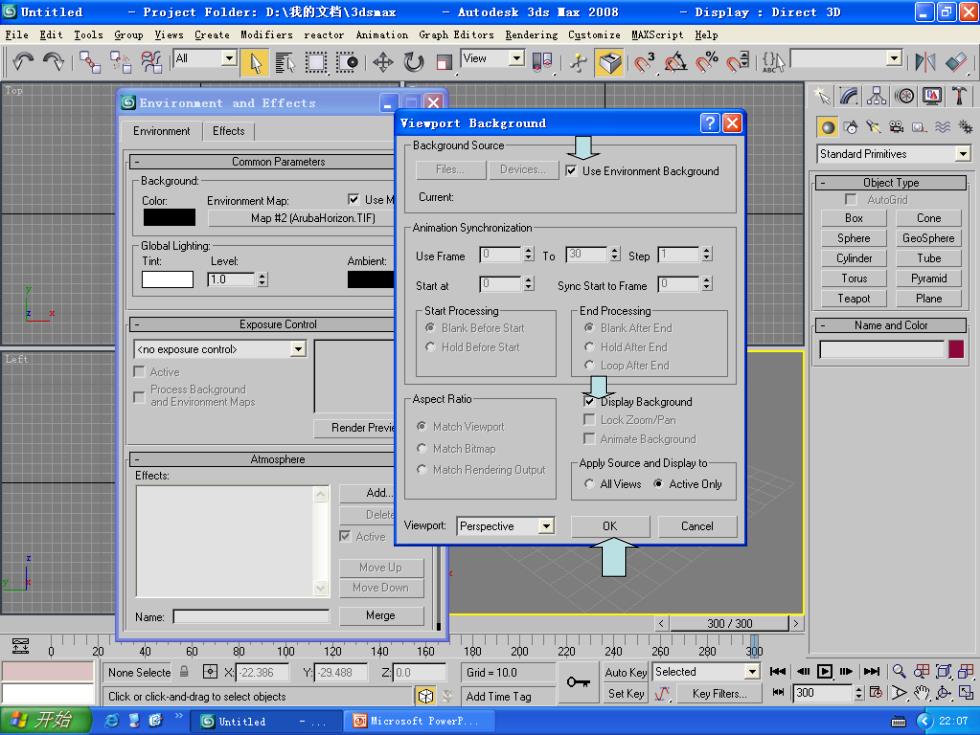
Task: Open the Utilities hammer panel icon
Action: (959, 96)
